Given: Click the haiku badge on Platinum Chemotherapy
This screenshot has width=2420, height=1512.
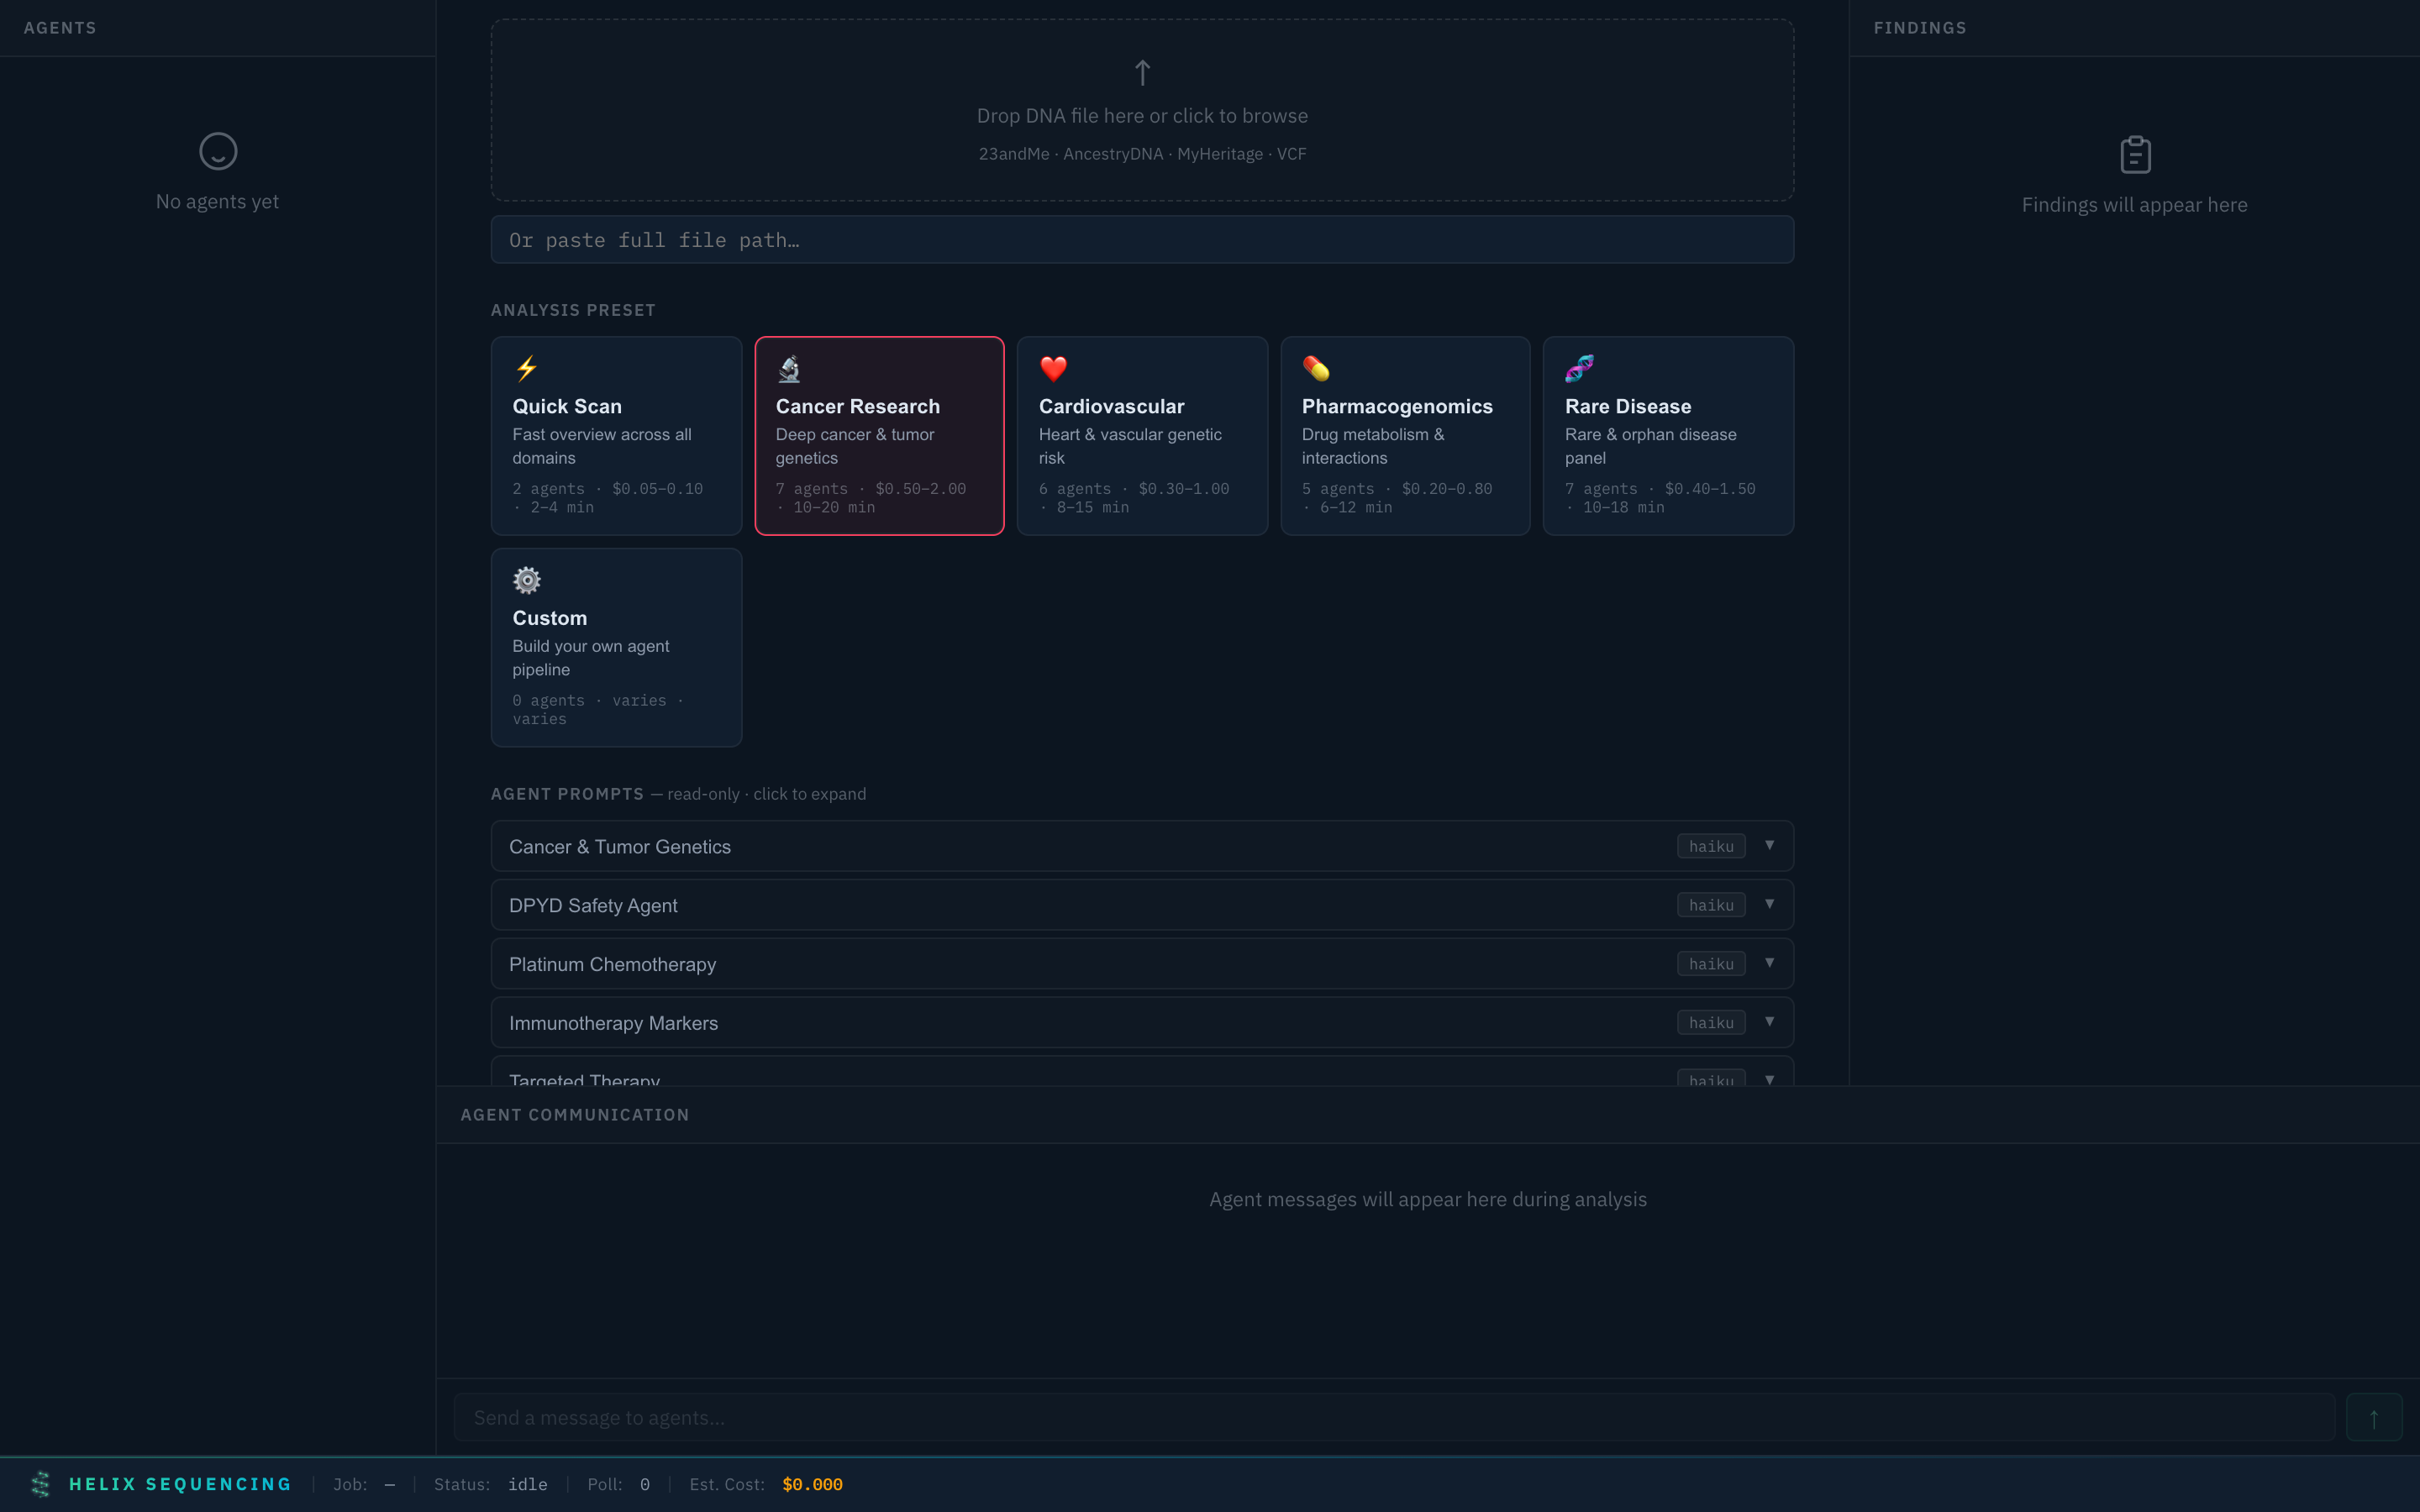Looking at the screenshot, I should [1711, 963].
